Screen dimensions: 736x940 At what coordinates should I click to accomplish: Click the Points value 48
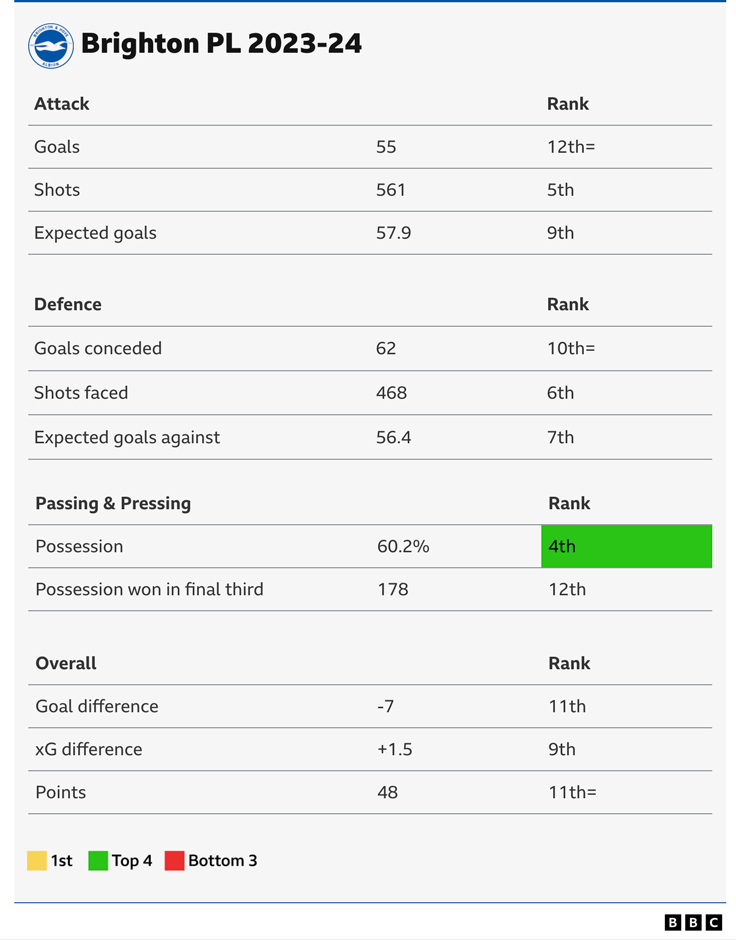(387, 793)
